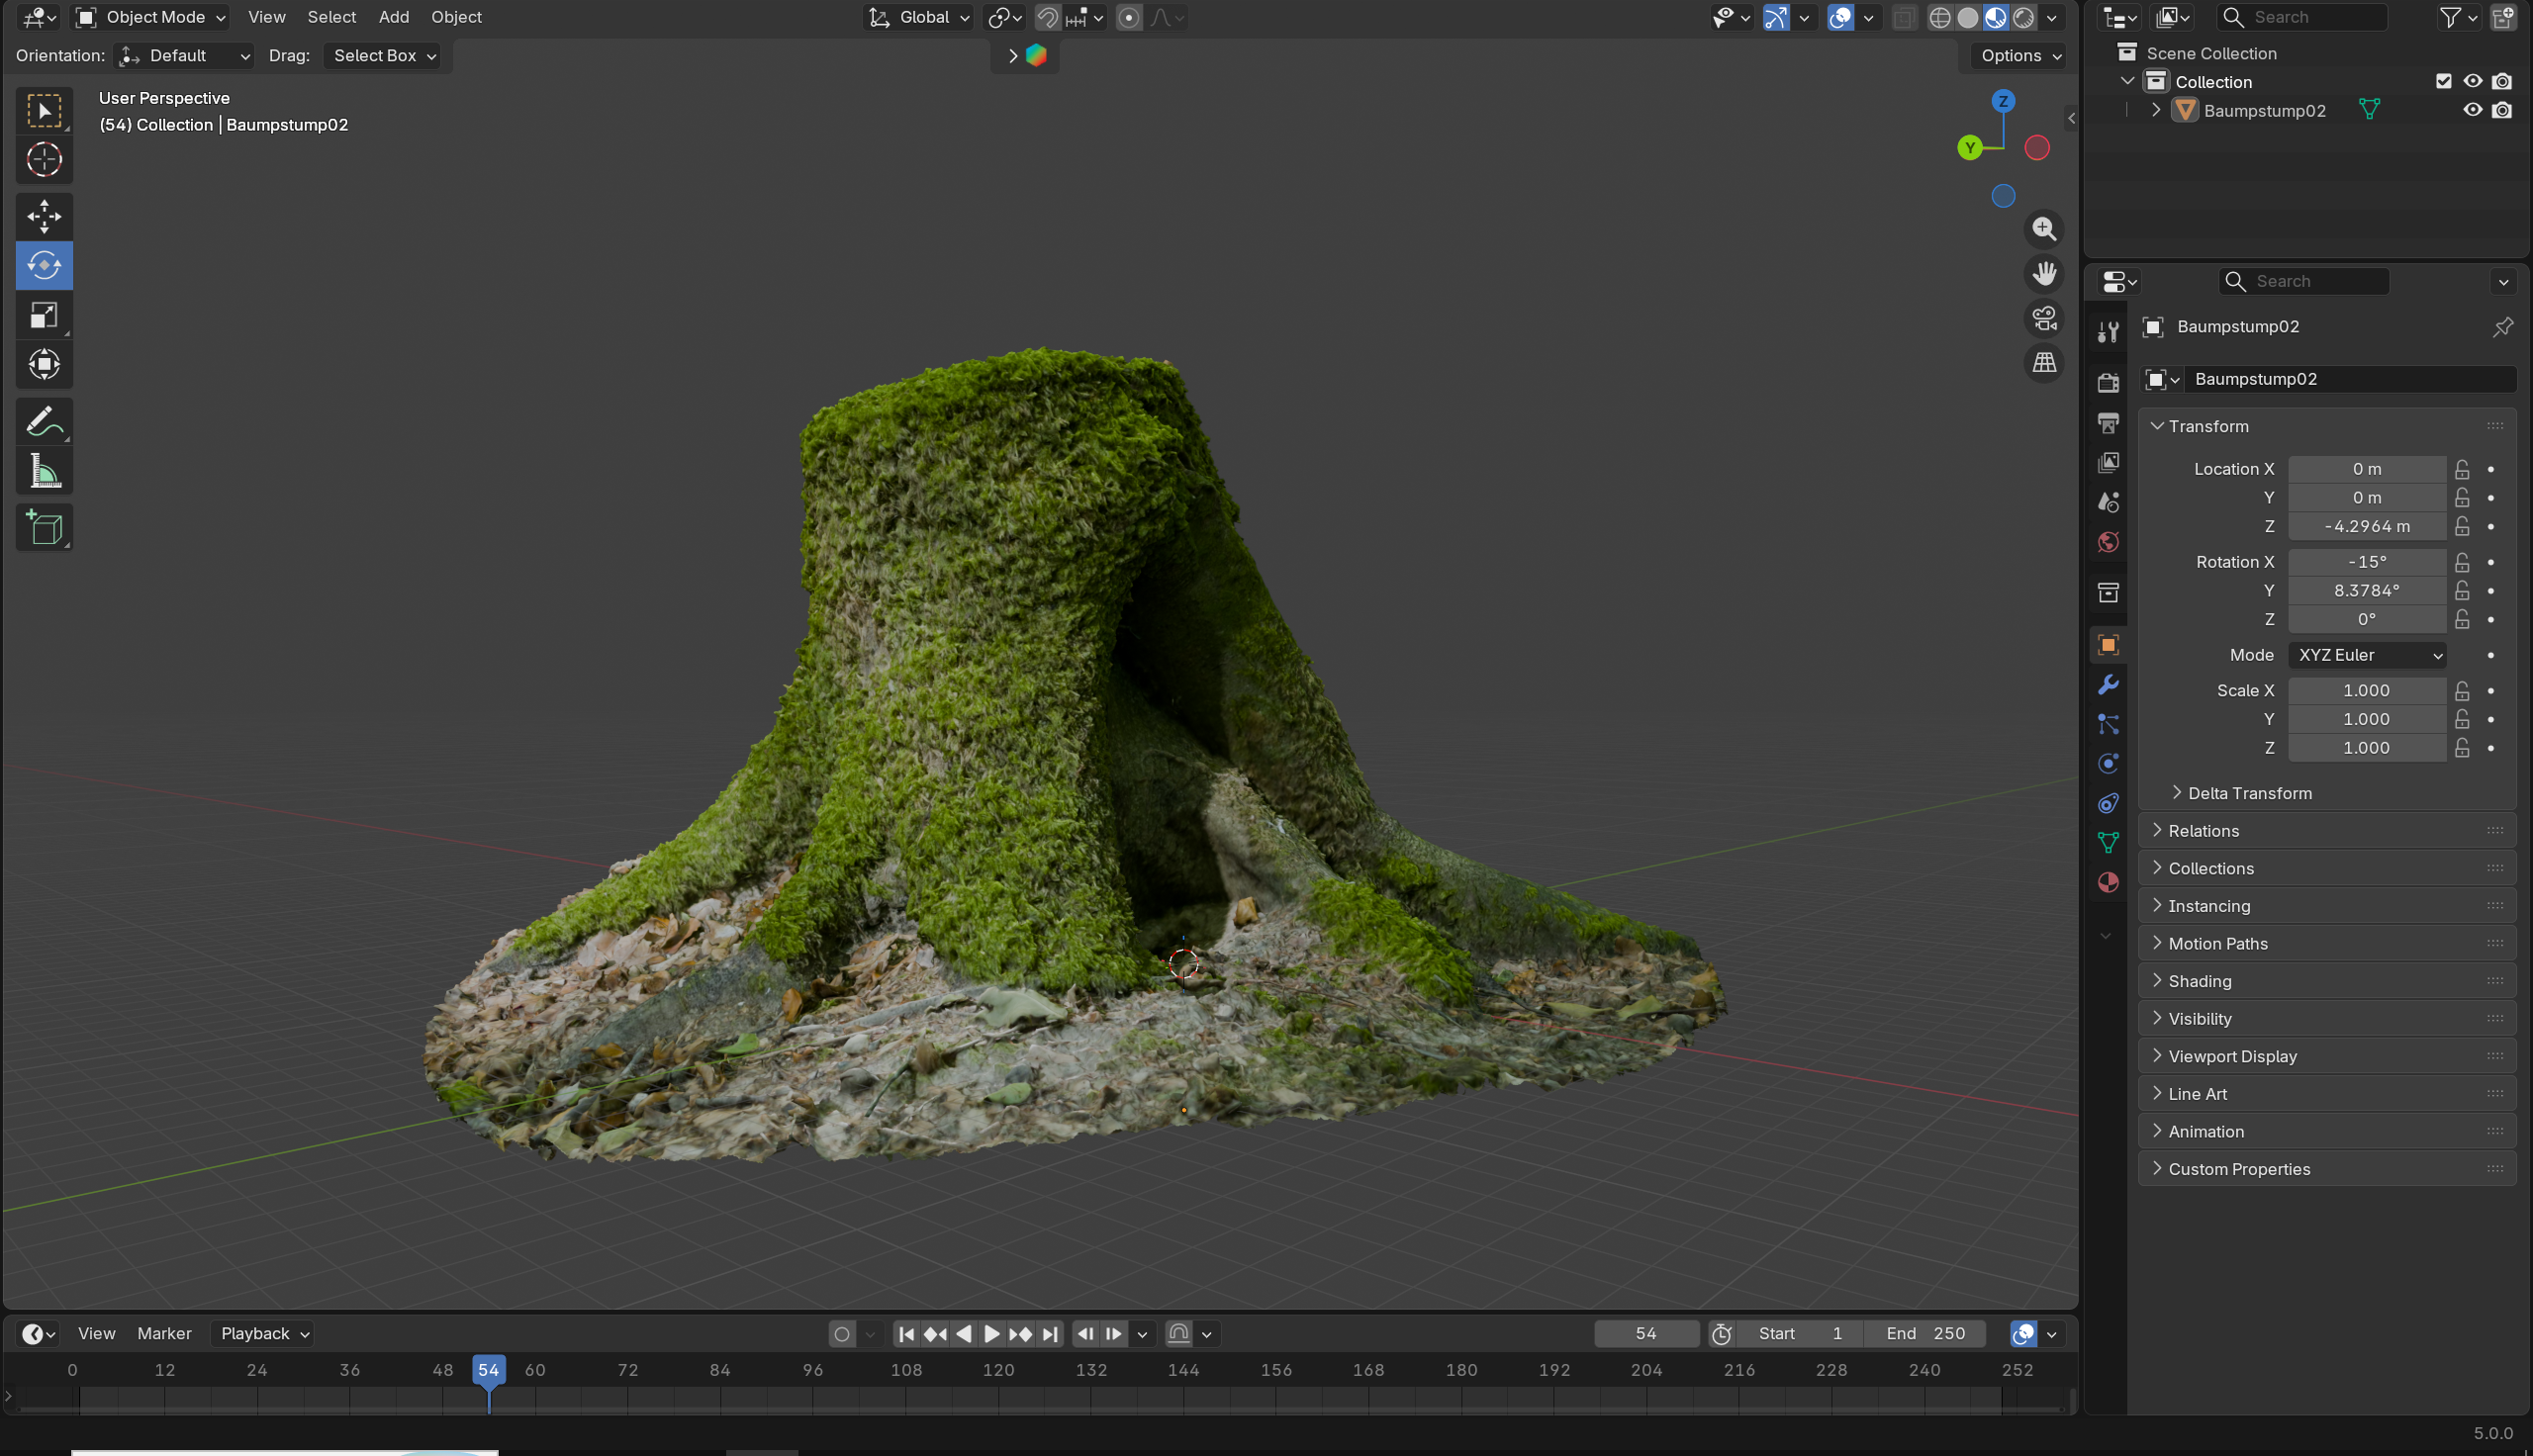Jump to the last frame
The width and height of the screenshot is (2533, 1456).
[x=1049, y=1334]
